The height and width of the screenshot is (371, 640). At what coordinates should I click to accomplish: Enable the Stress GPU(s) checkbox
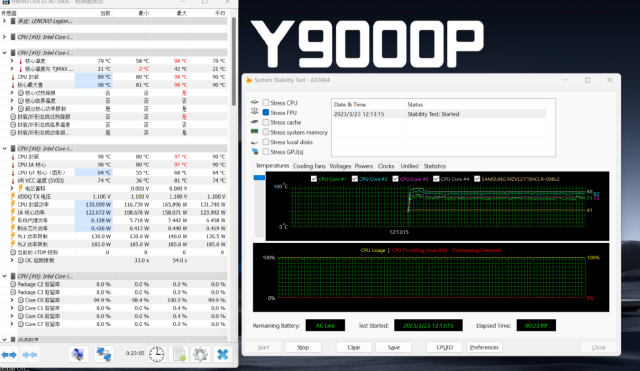pos(266,152)
